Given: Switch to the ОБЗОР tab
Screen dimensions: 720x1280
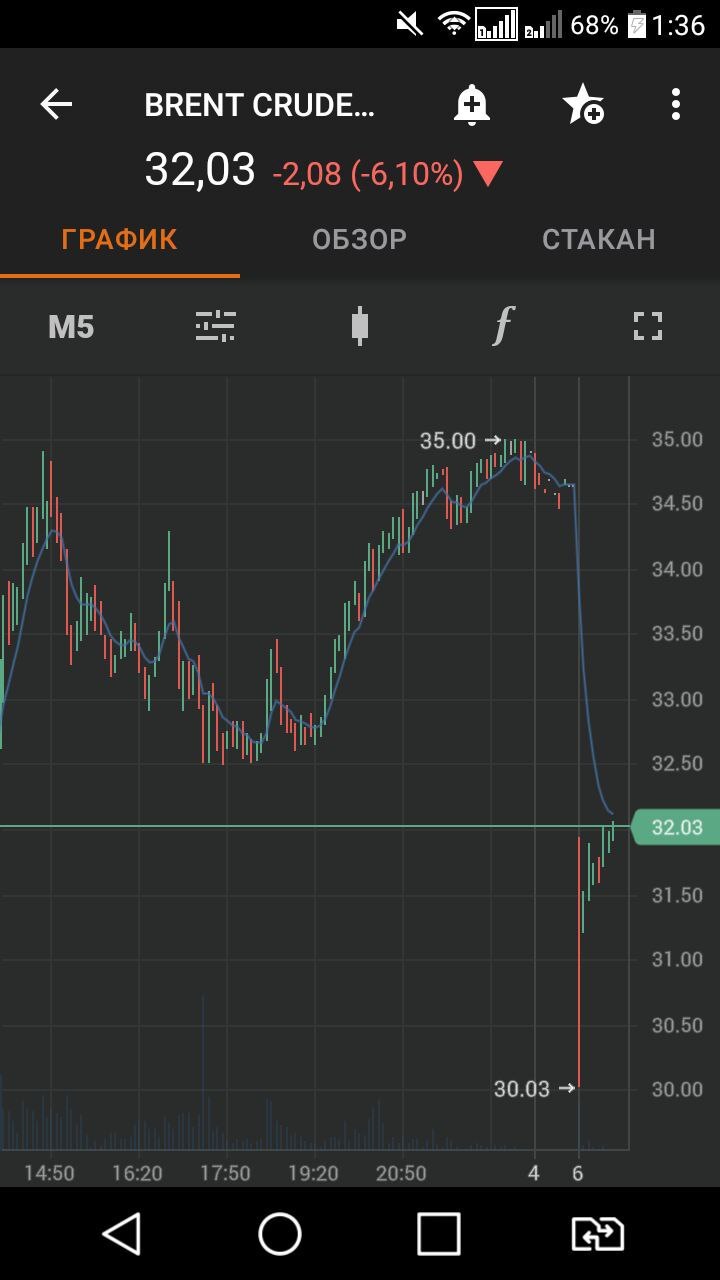Looking at the screenshot, I should click(359, 240).
